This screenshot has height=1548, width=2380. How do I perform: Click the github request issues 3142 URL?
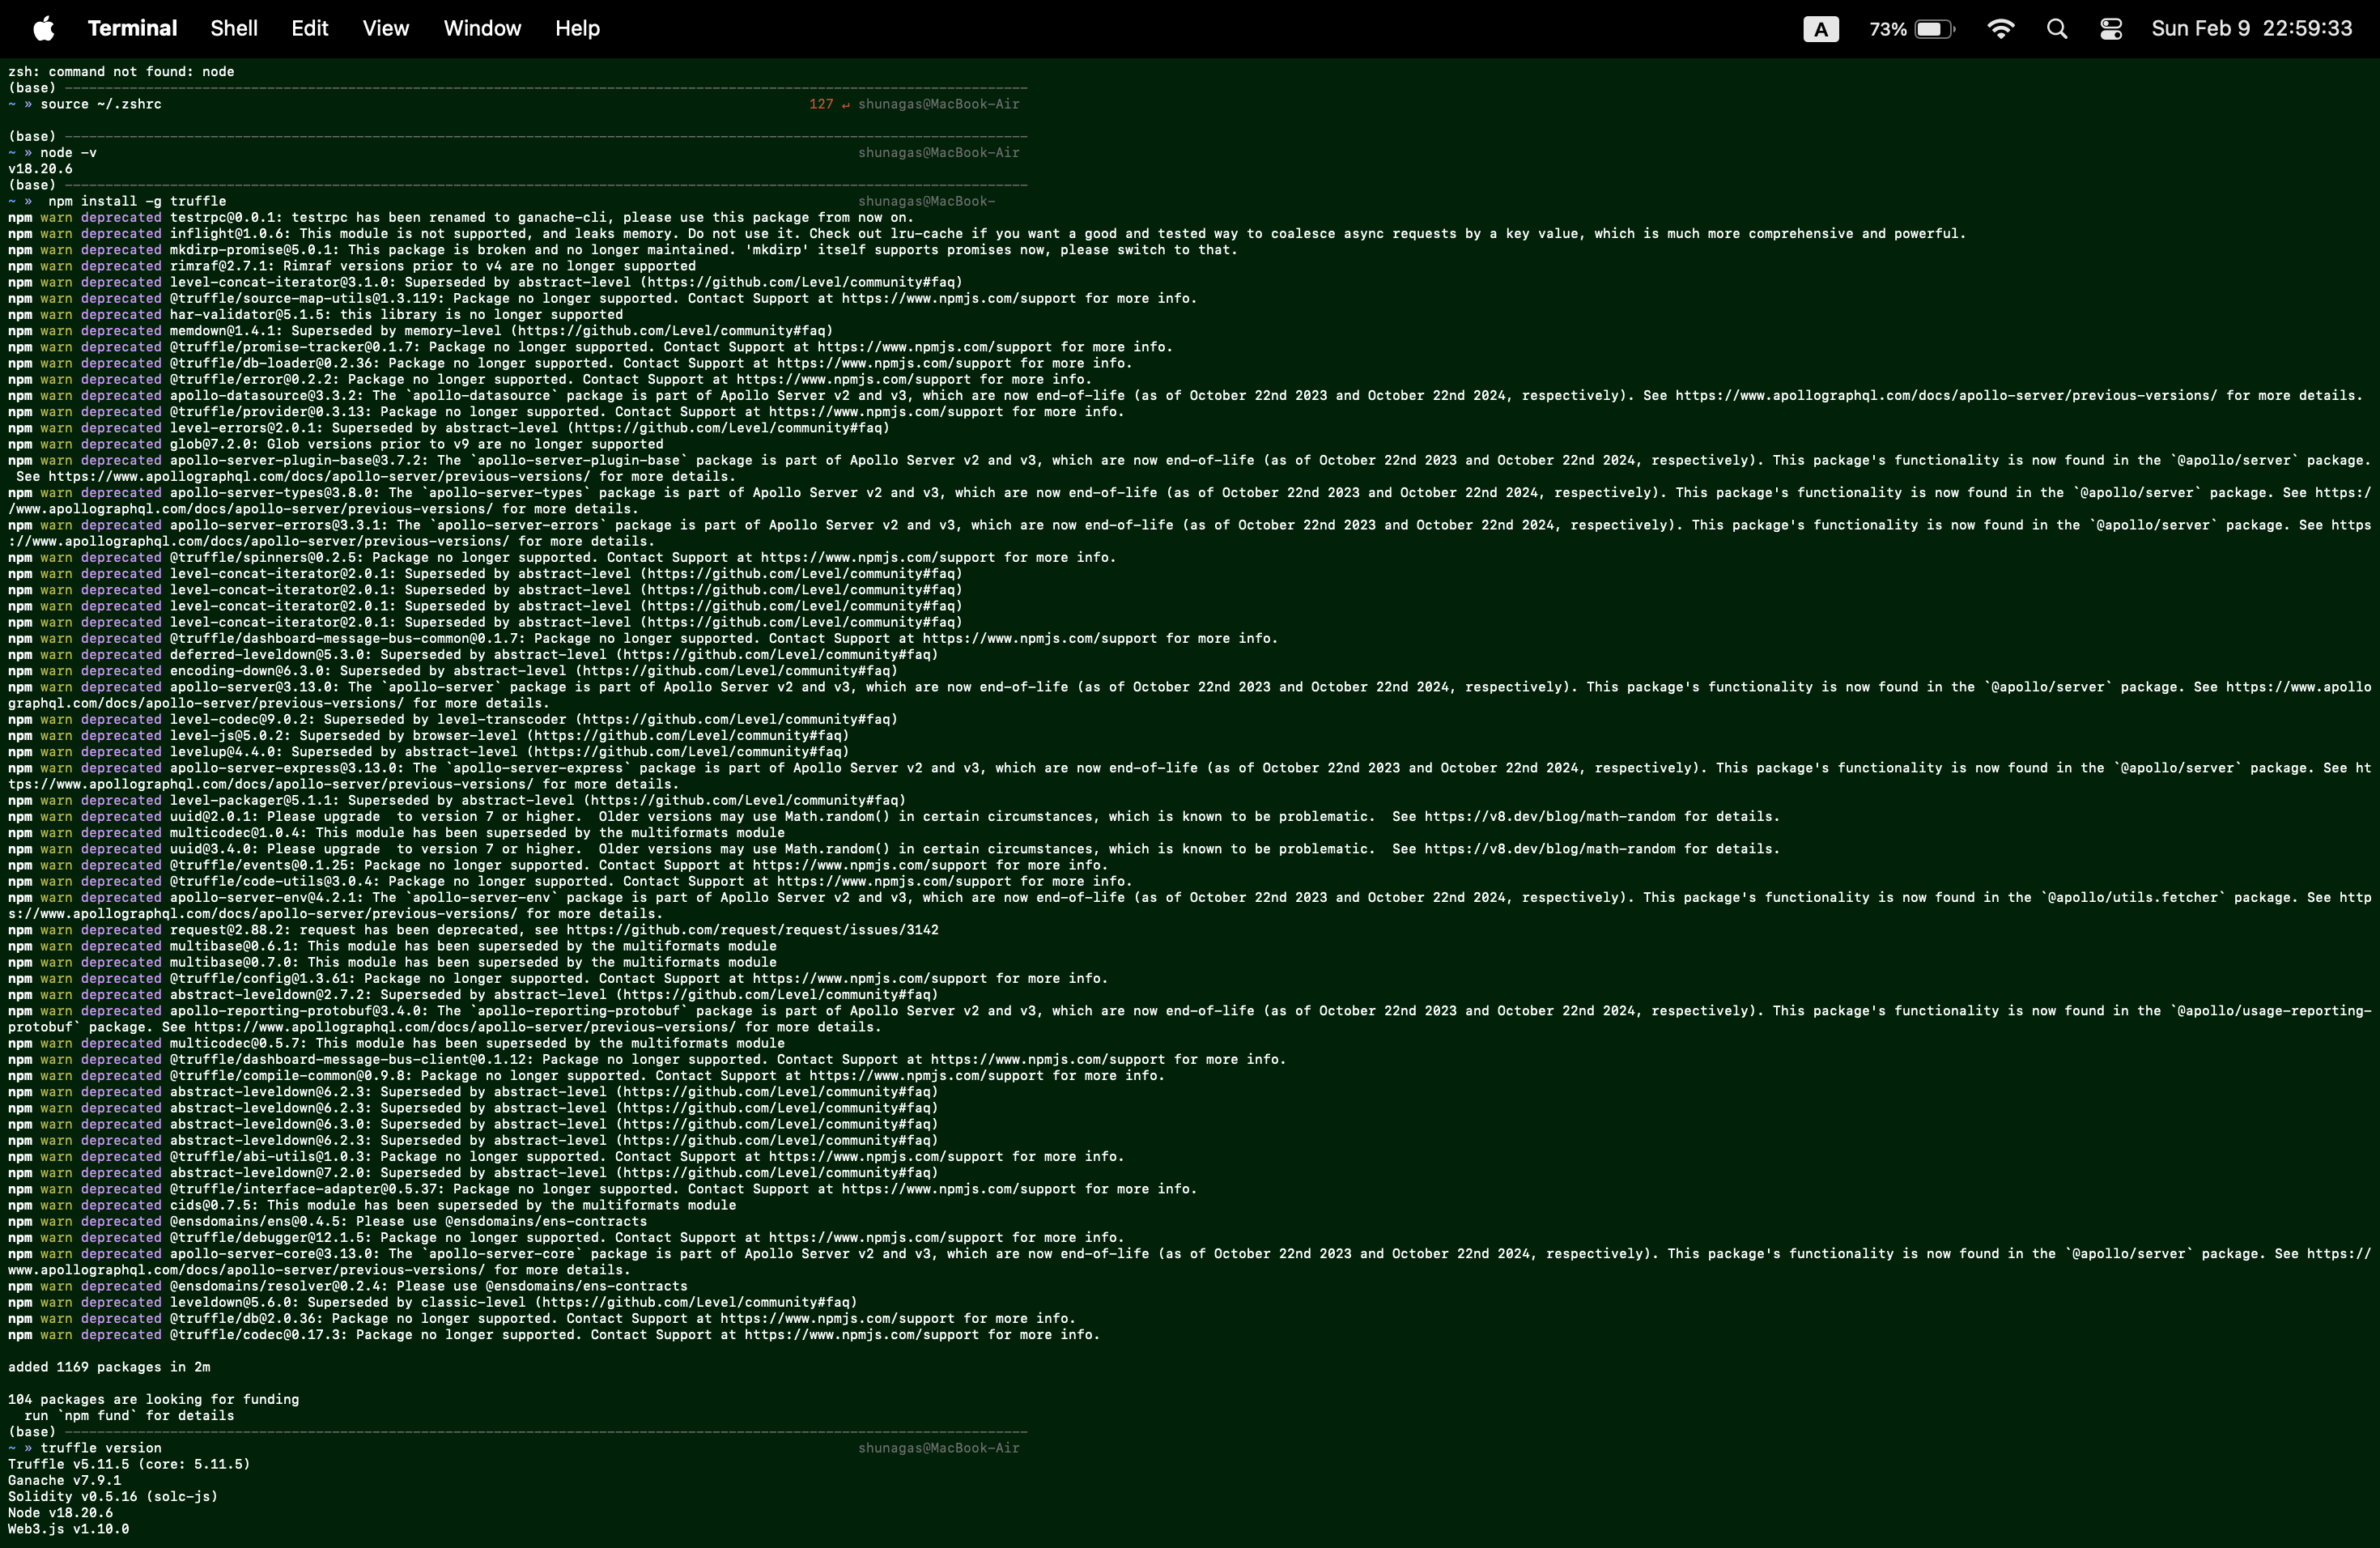752,930
